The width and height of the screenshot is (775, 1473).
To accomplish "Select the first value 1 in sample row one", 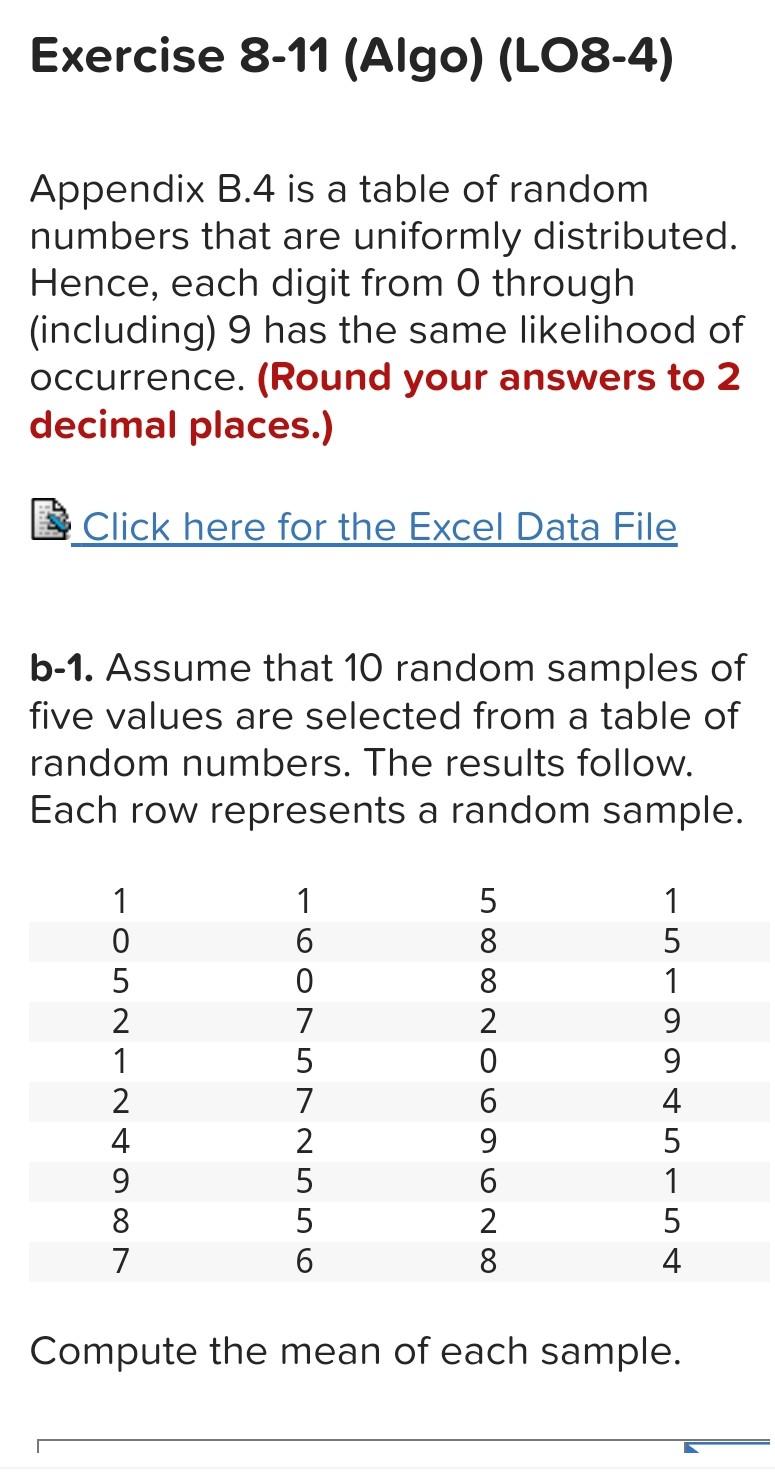I will [x=121, y=902].
